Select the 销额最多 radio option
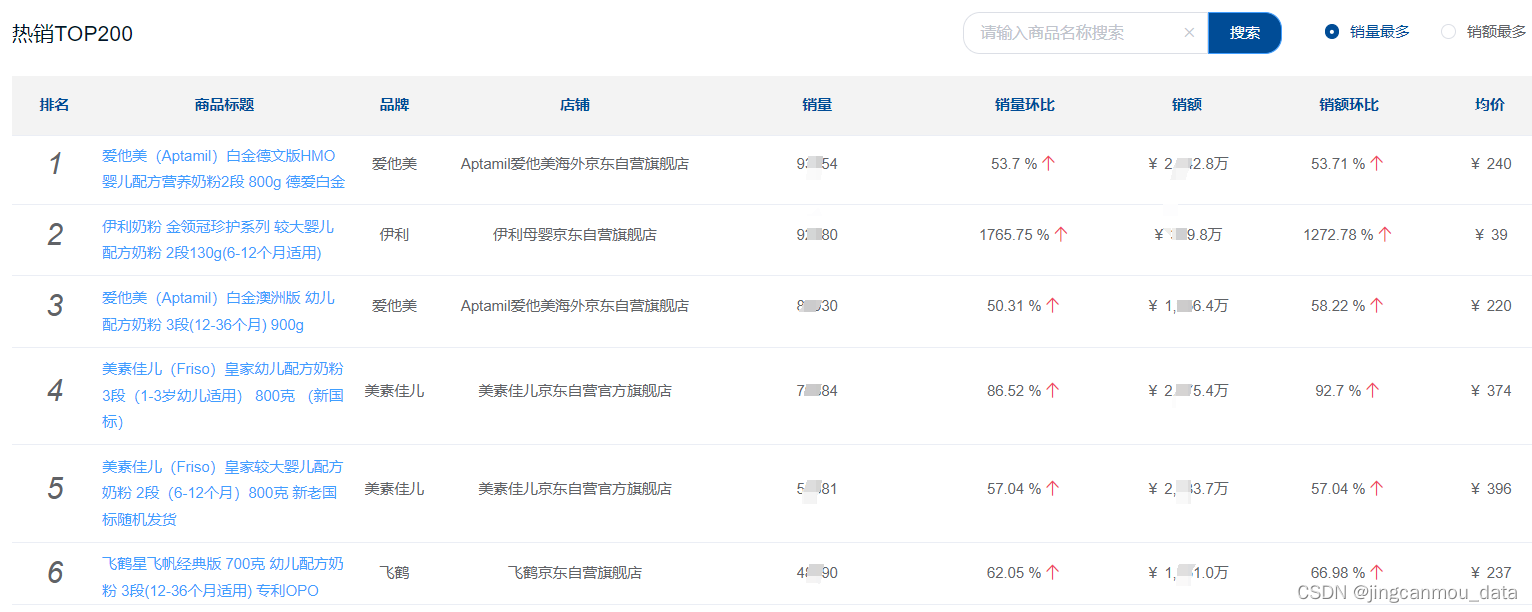 (1484, 32)
